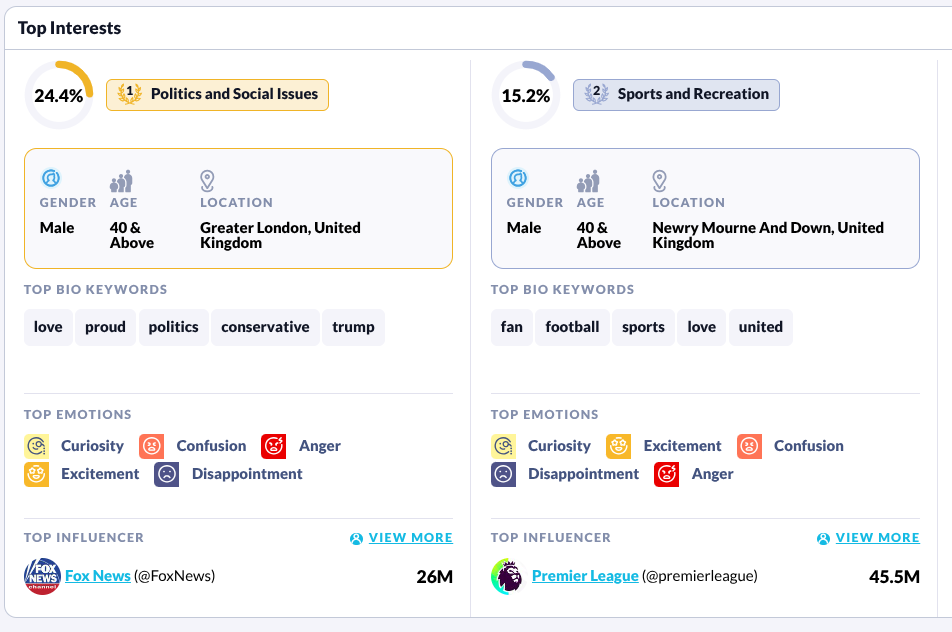Click the age group icon in Politics card

point(121,182)
